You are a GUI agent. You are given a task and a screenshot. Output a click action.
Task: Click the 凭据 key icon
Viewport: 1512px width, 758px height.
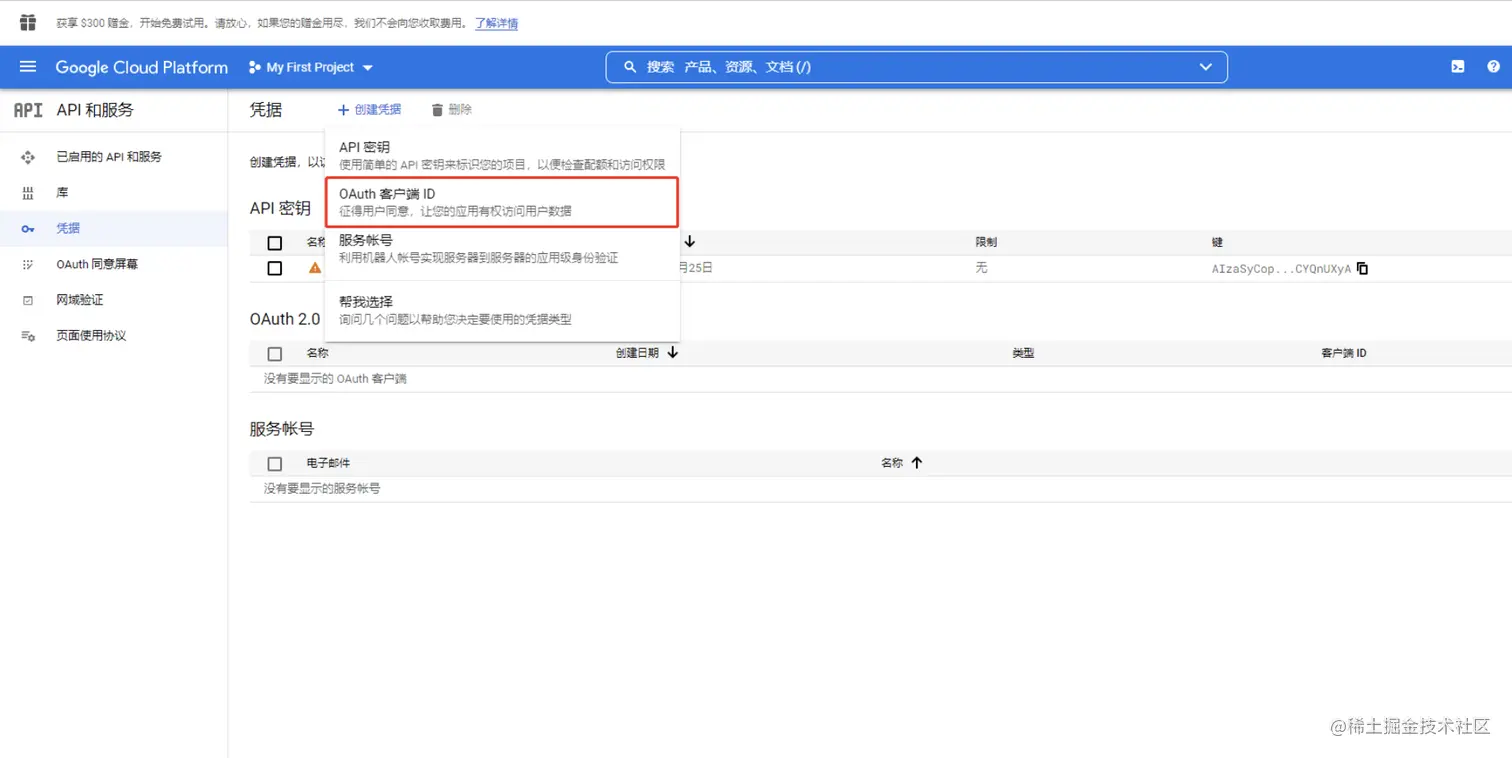(x=28, y=228)
